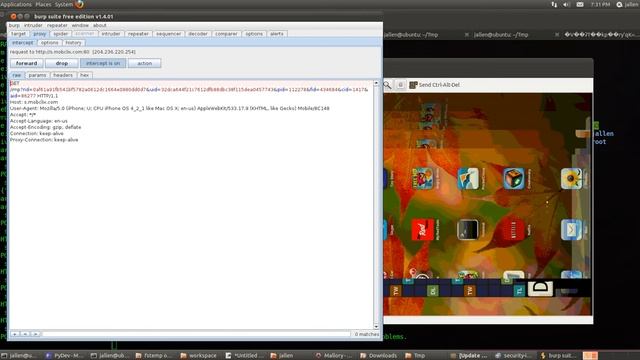Focus the search field beside '0 matches'

tap(196, 334)
